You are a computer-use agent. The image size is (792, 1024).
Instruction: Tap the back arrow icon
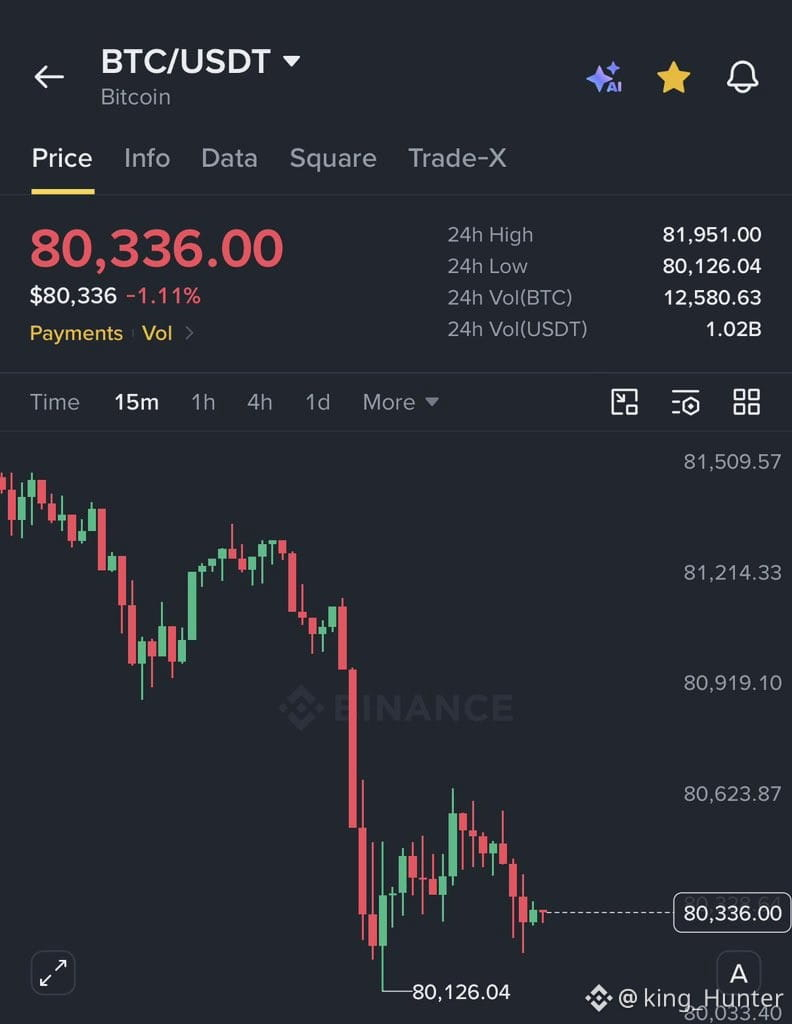49,77
